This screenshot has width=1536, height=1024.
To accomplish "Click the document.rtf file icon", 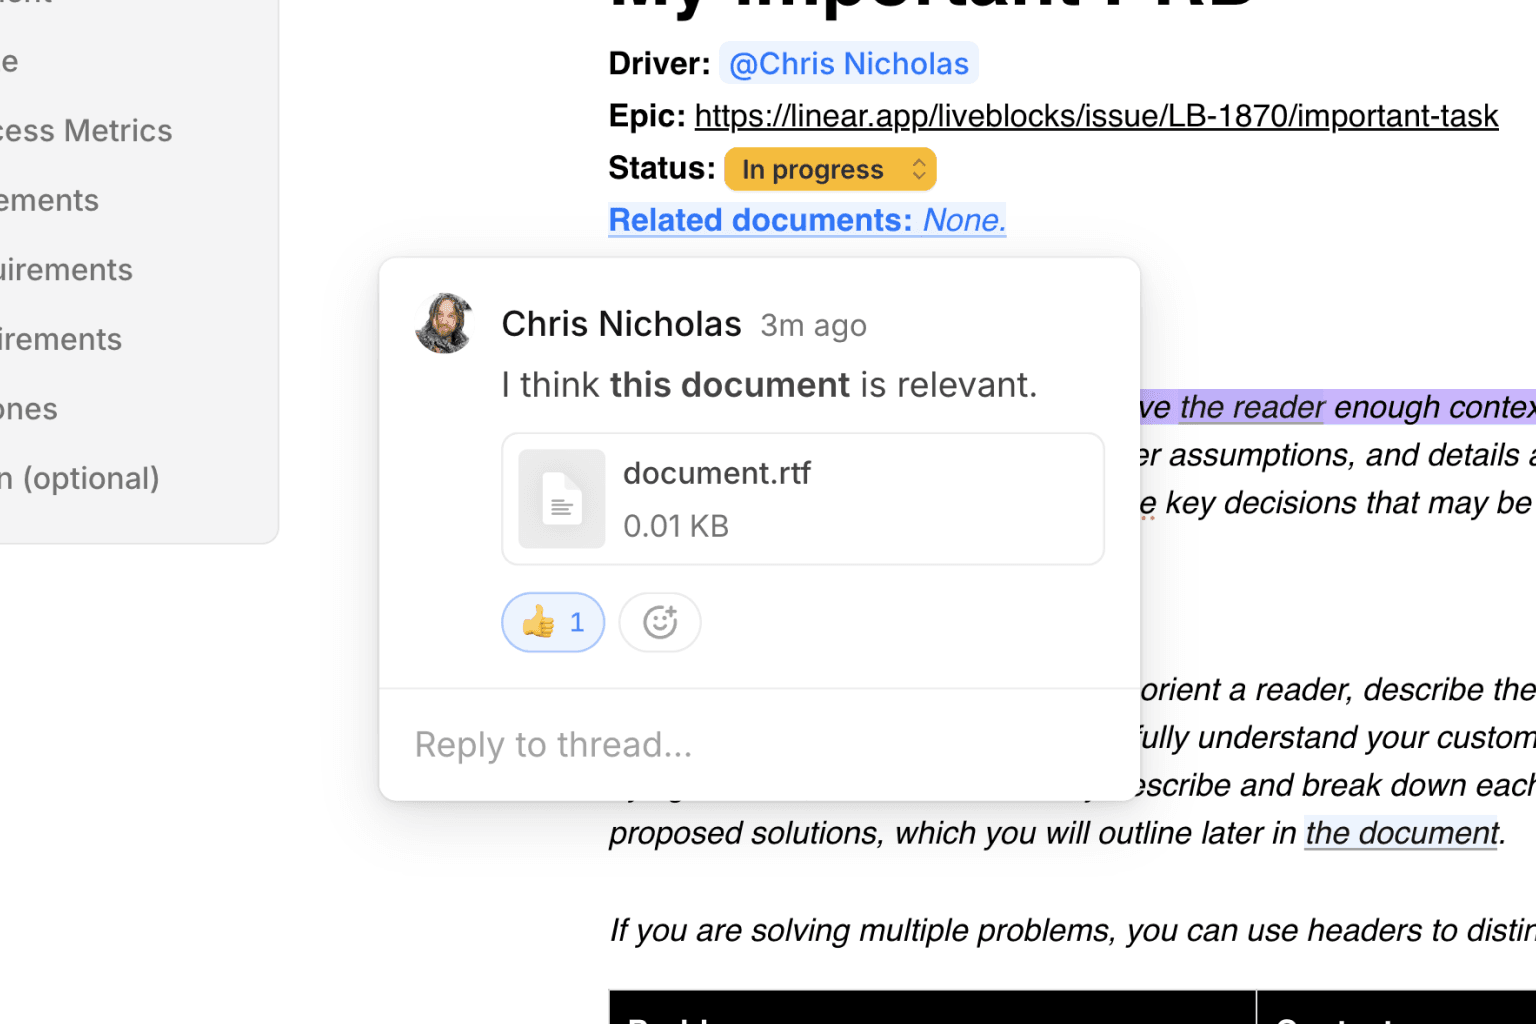I will pos(561,498).
